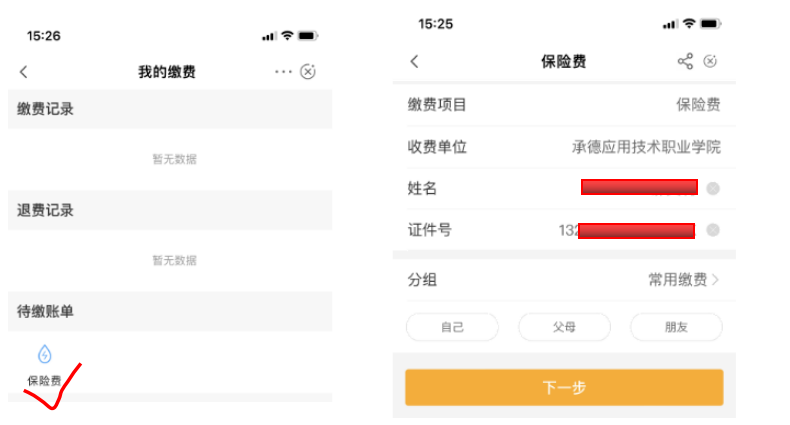Select the 朋友 group option
This screenshot has height=425, width=790.
(x=676, y=327)
